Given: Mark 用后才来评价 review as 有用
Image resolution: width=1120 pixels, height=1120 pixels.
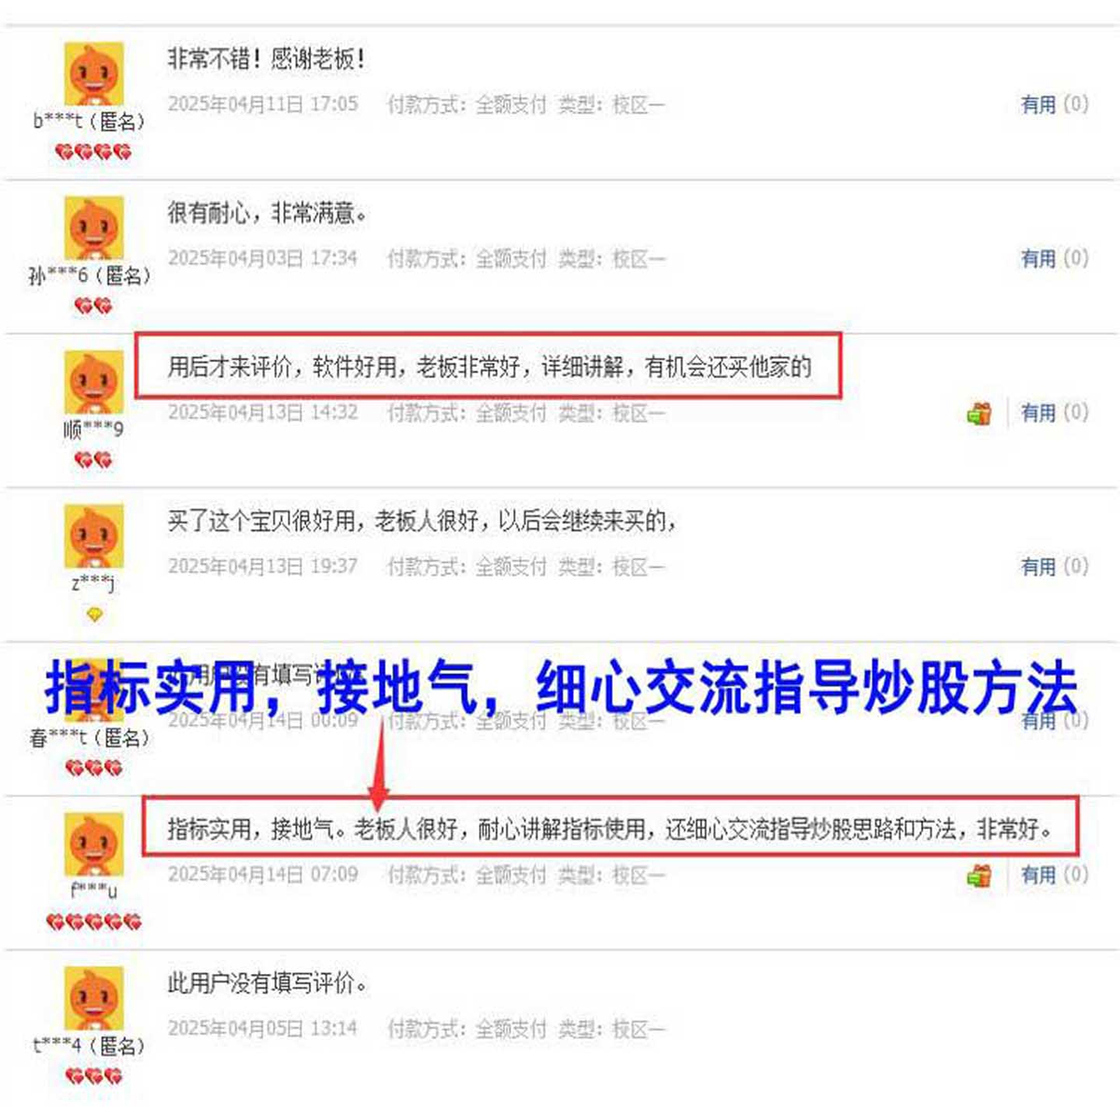Looking at the screenshot, I should [x=1038, y=413].
